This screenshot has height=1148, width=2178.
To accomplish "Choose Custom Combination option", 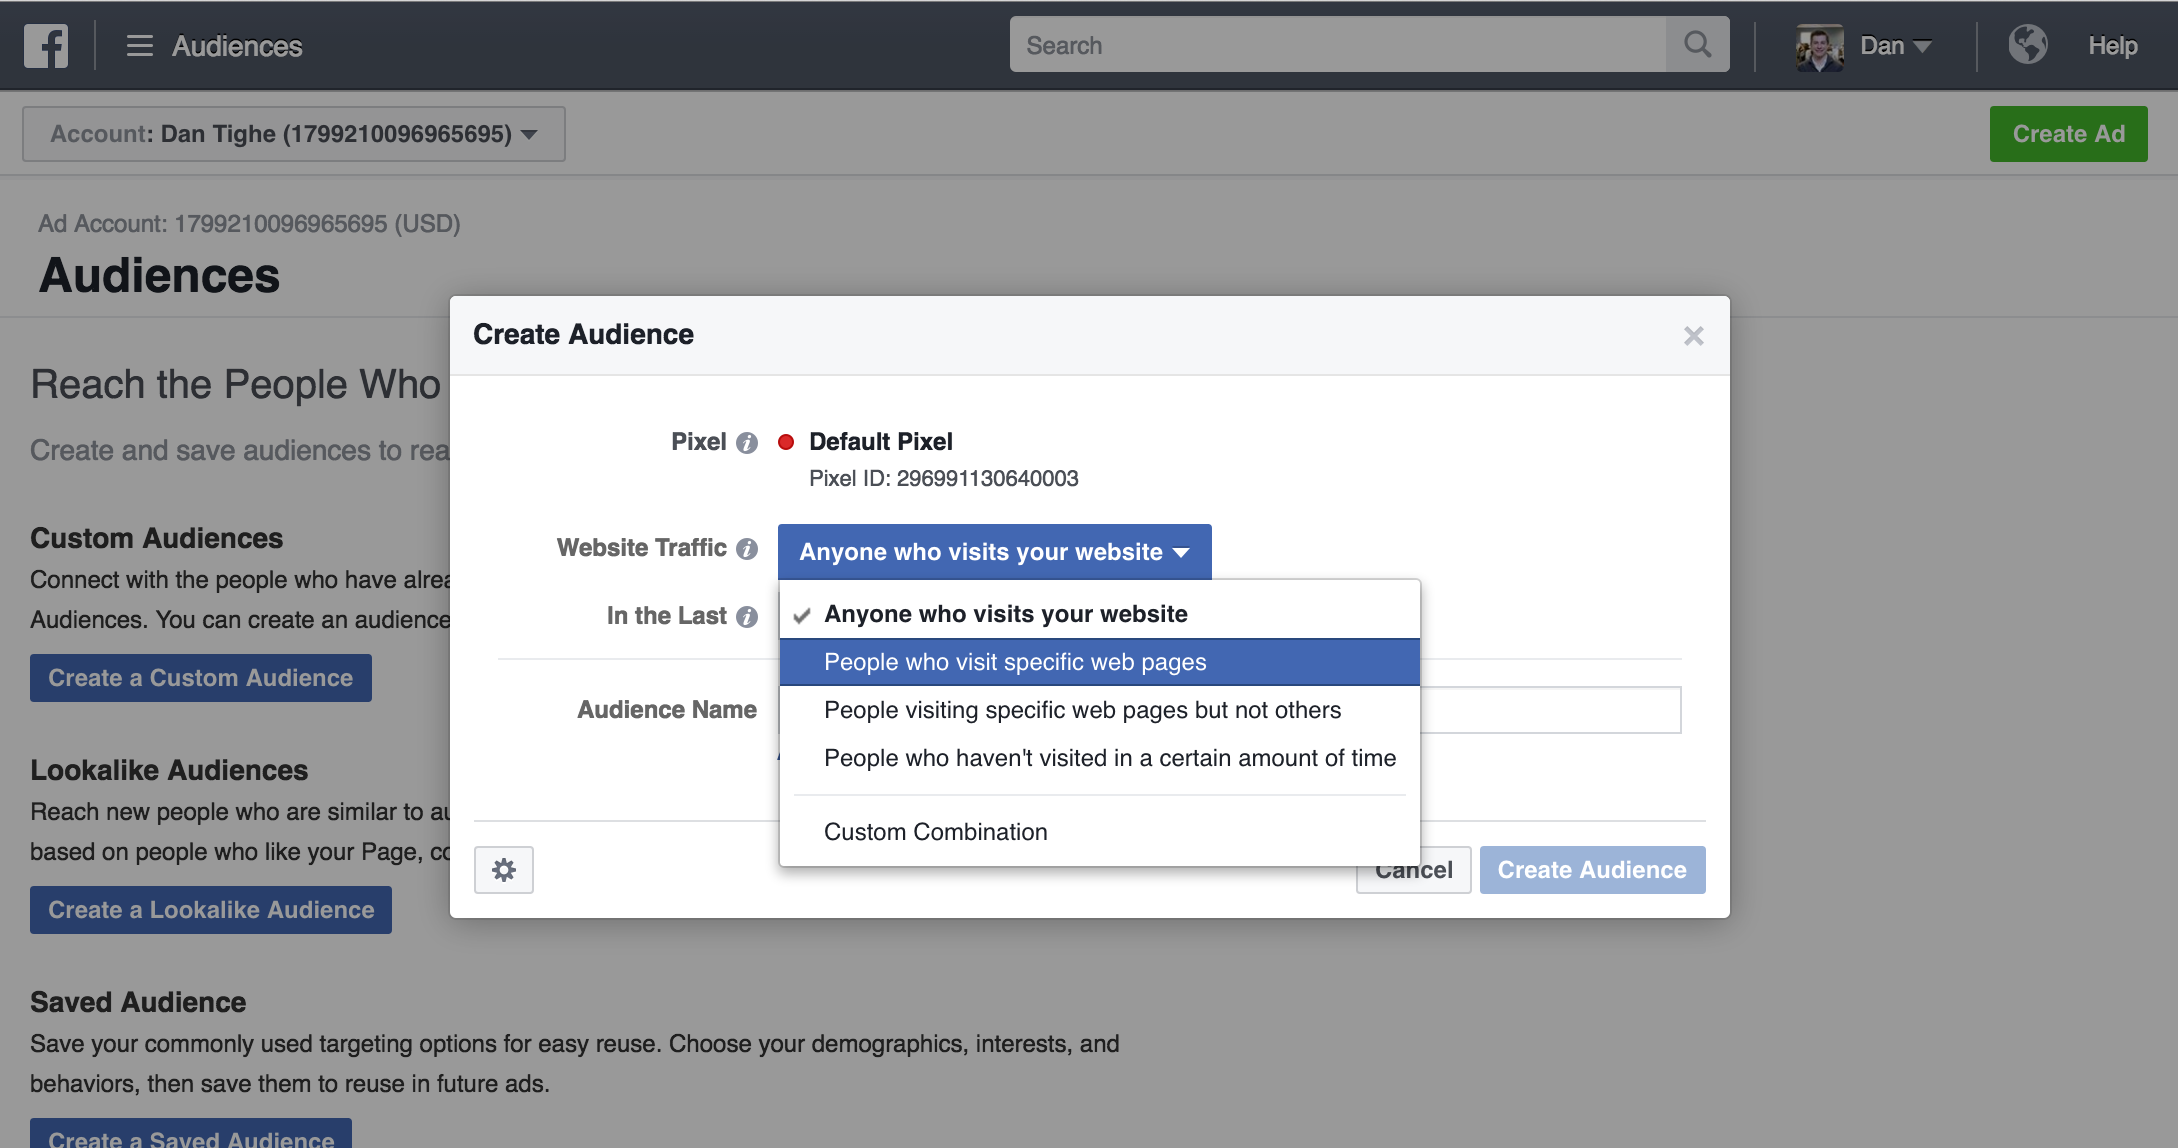I will [x=1100, y=832].
